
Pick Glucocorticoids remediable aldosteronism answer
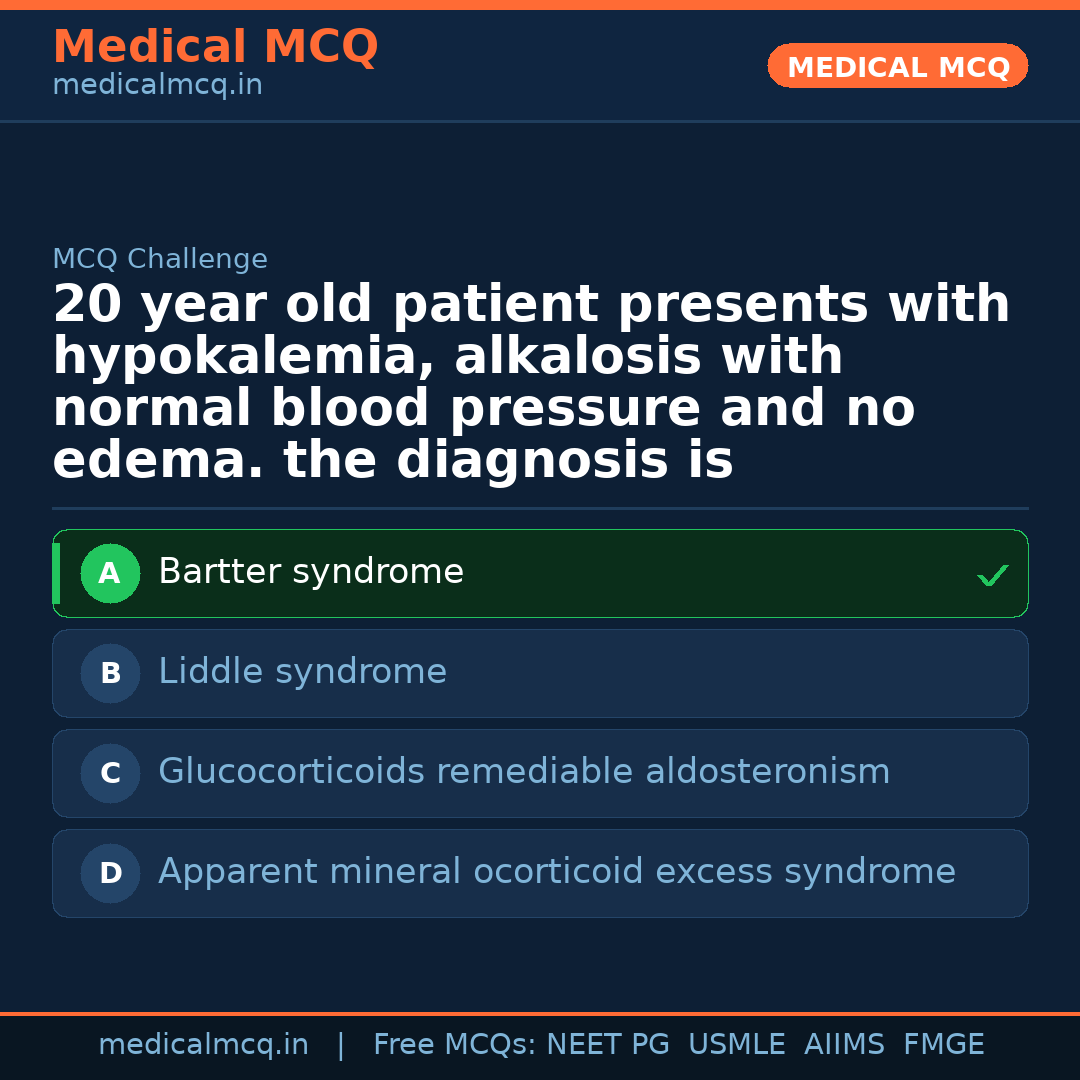point(524,772)
